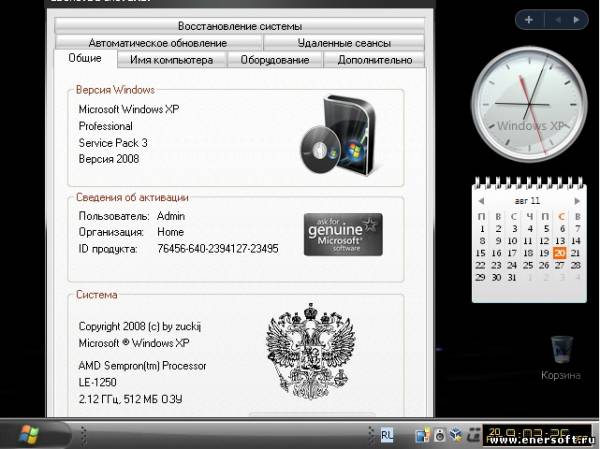Click the Copyright 2008 (c) by zuckij text
Screen dimensions: 600x449
pyautogui.click(x=140, y=327)
